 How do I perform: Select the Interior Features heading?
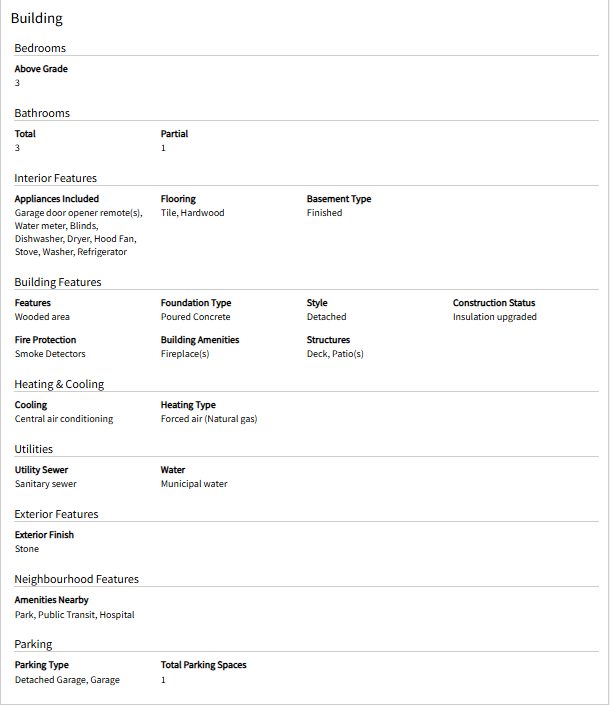tap(55, 178)
